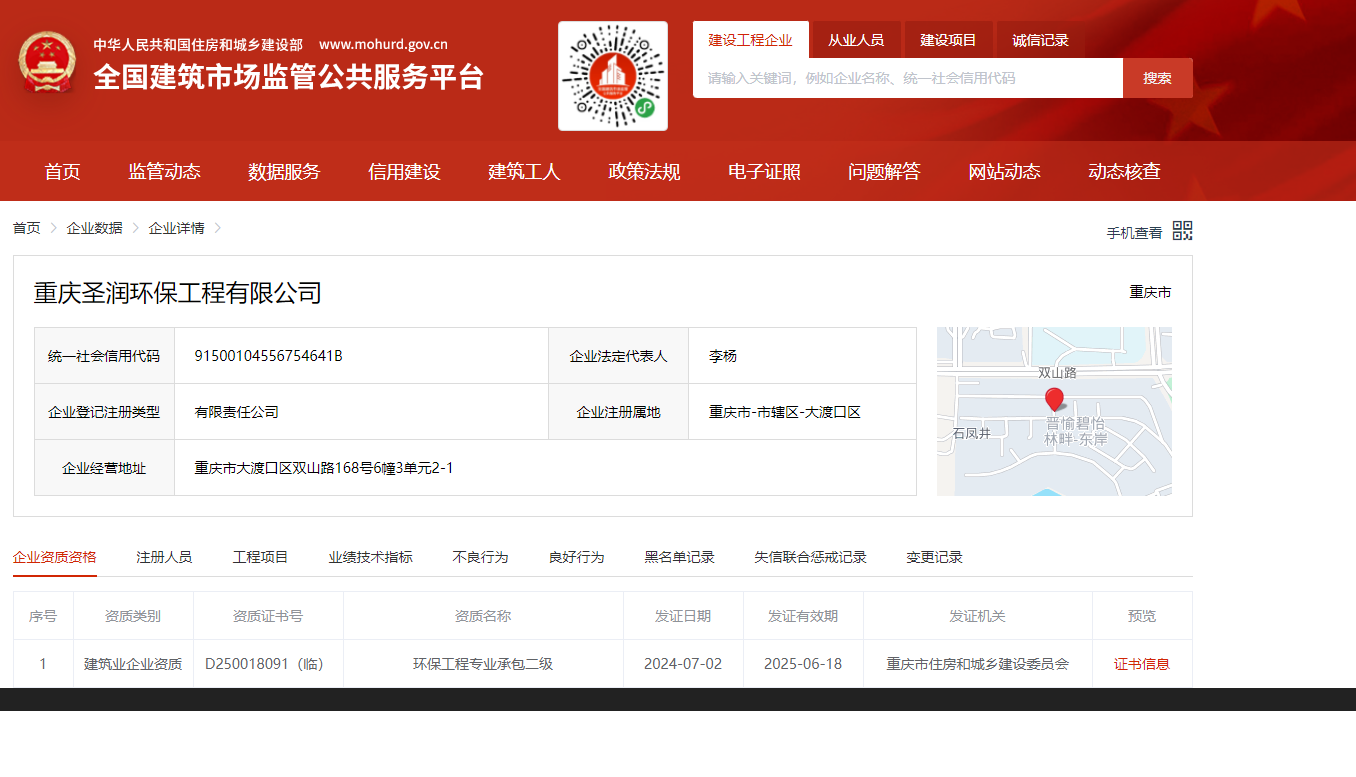Switch to the 注册人员 tab
Viewport: 1356px width, 777px height.
click(164, 557)
